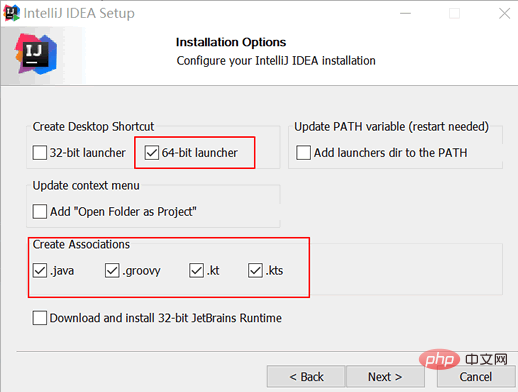The width and height of the screenshot is (518, 392).
Task: Click the php watermark logo
Action: point(440,359)
